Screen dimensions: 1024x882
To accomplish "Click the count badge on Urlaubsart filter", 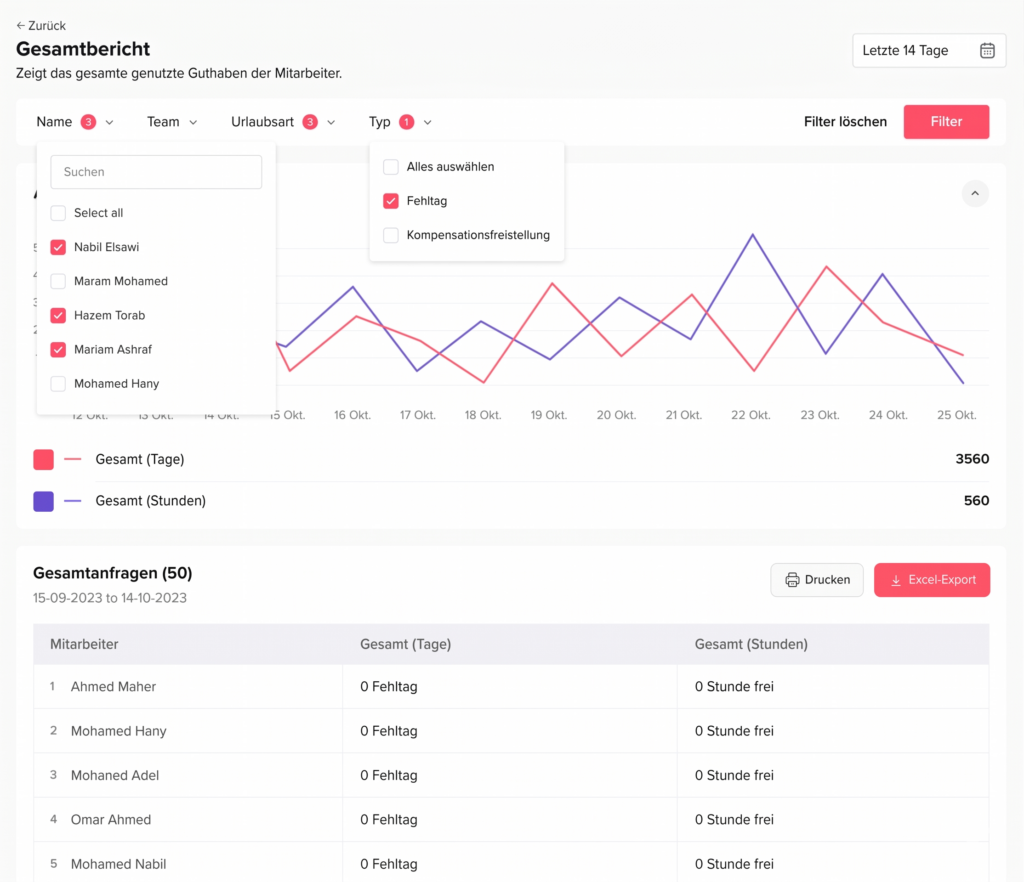I will tap(310, 122).
